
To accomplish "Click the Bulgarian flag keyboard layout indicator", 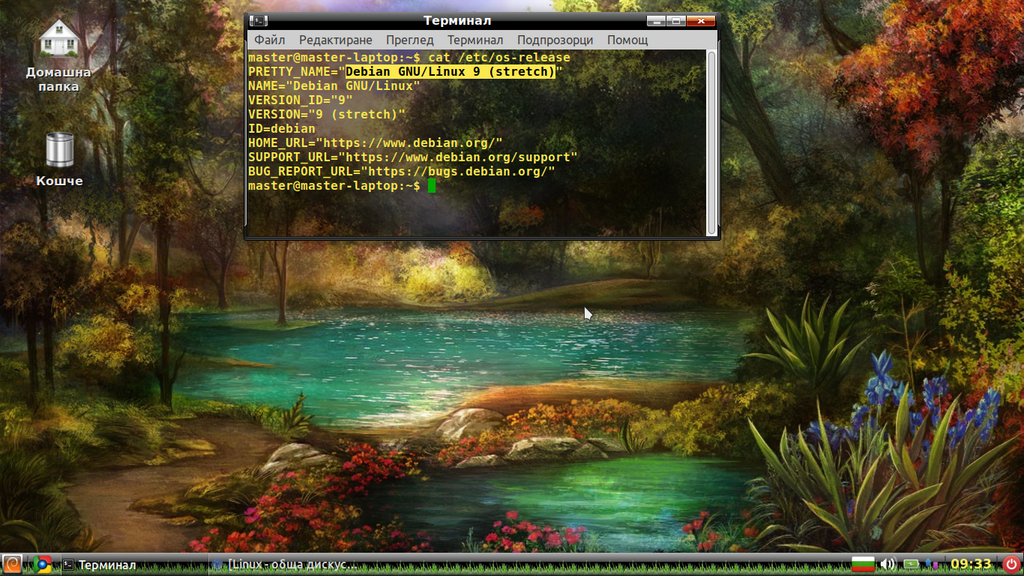I will [x=863, y=564].
